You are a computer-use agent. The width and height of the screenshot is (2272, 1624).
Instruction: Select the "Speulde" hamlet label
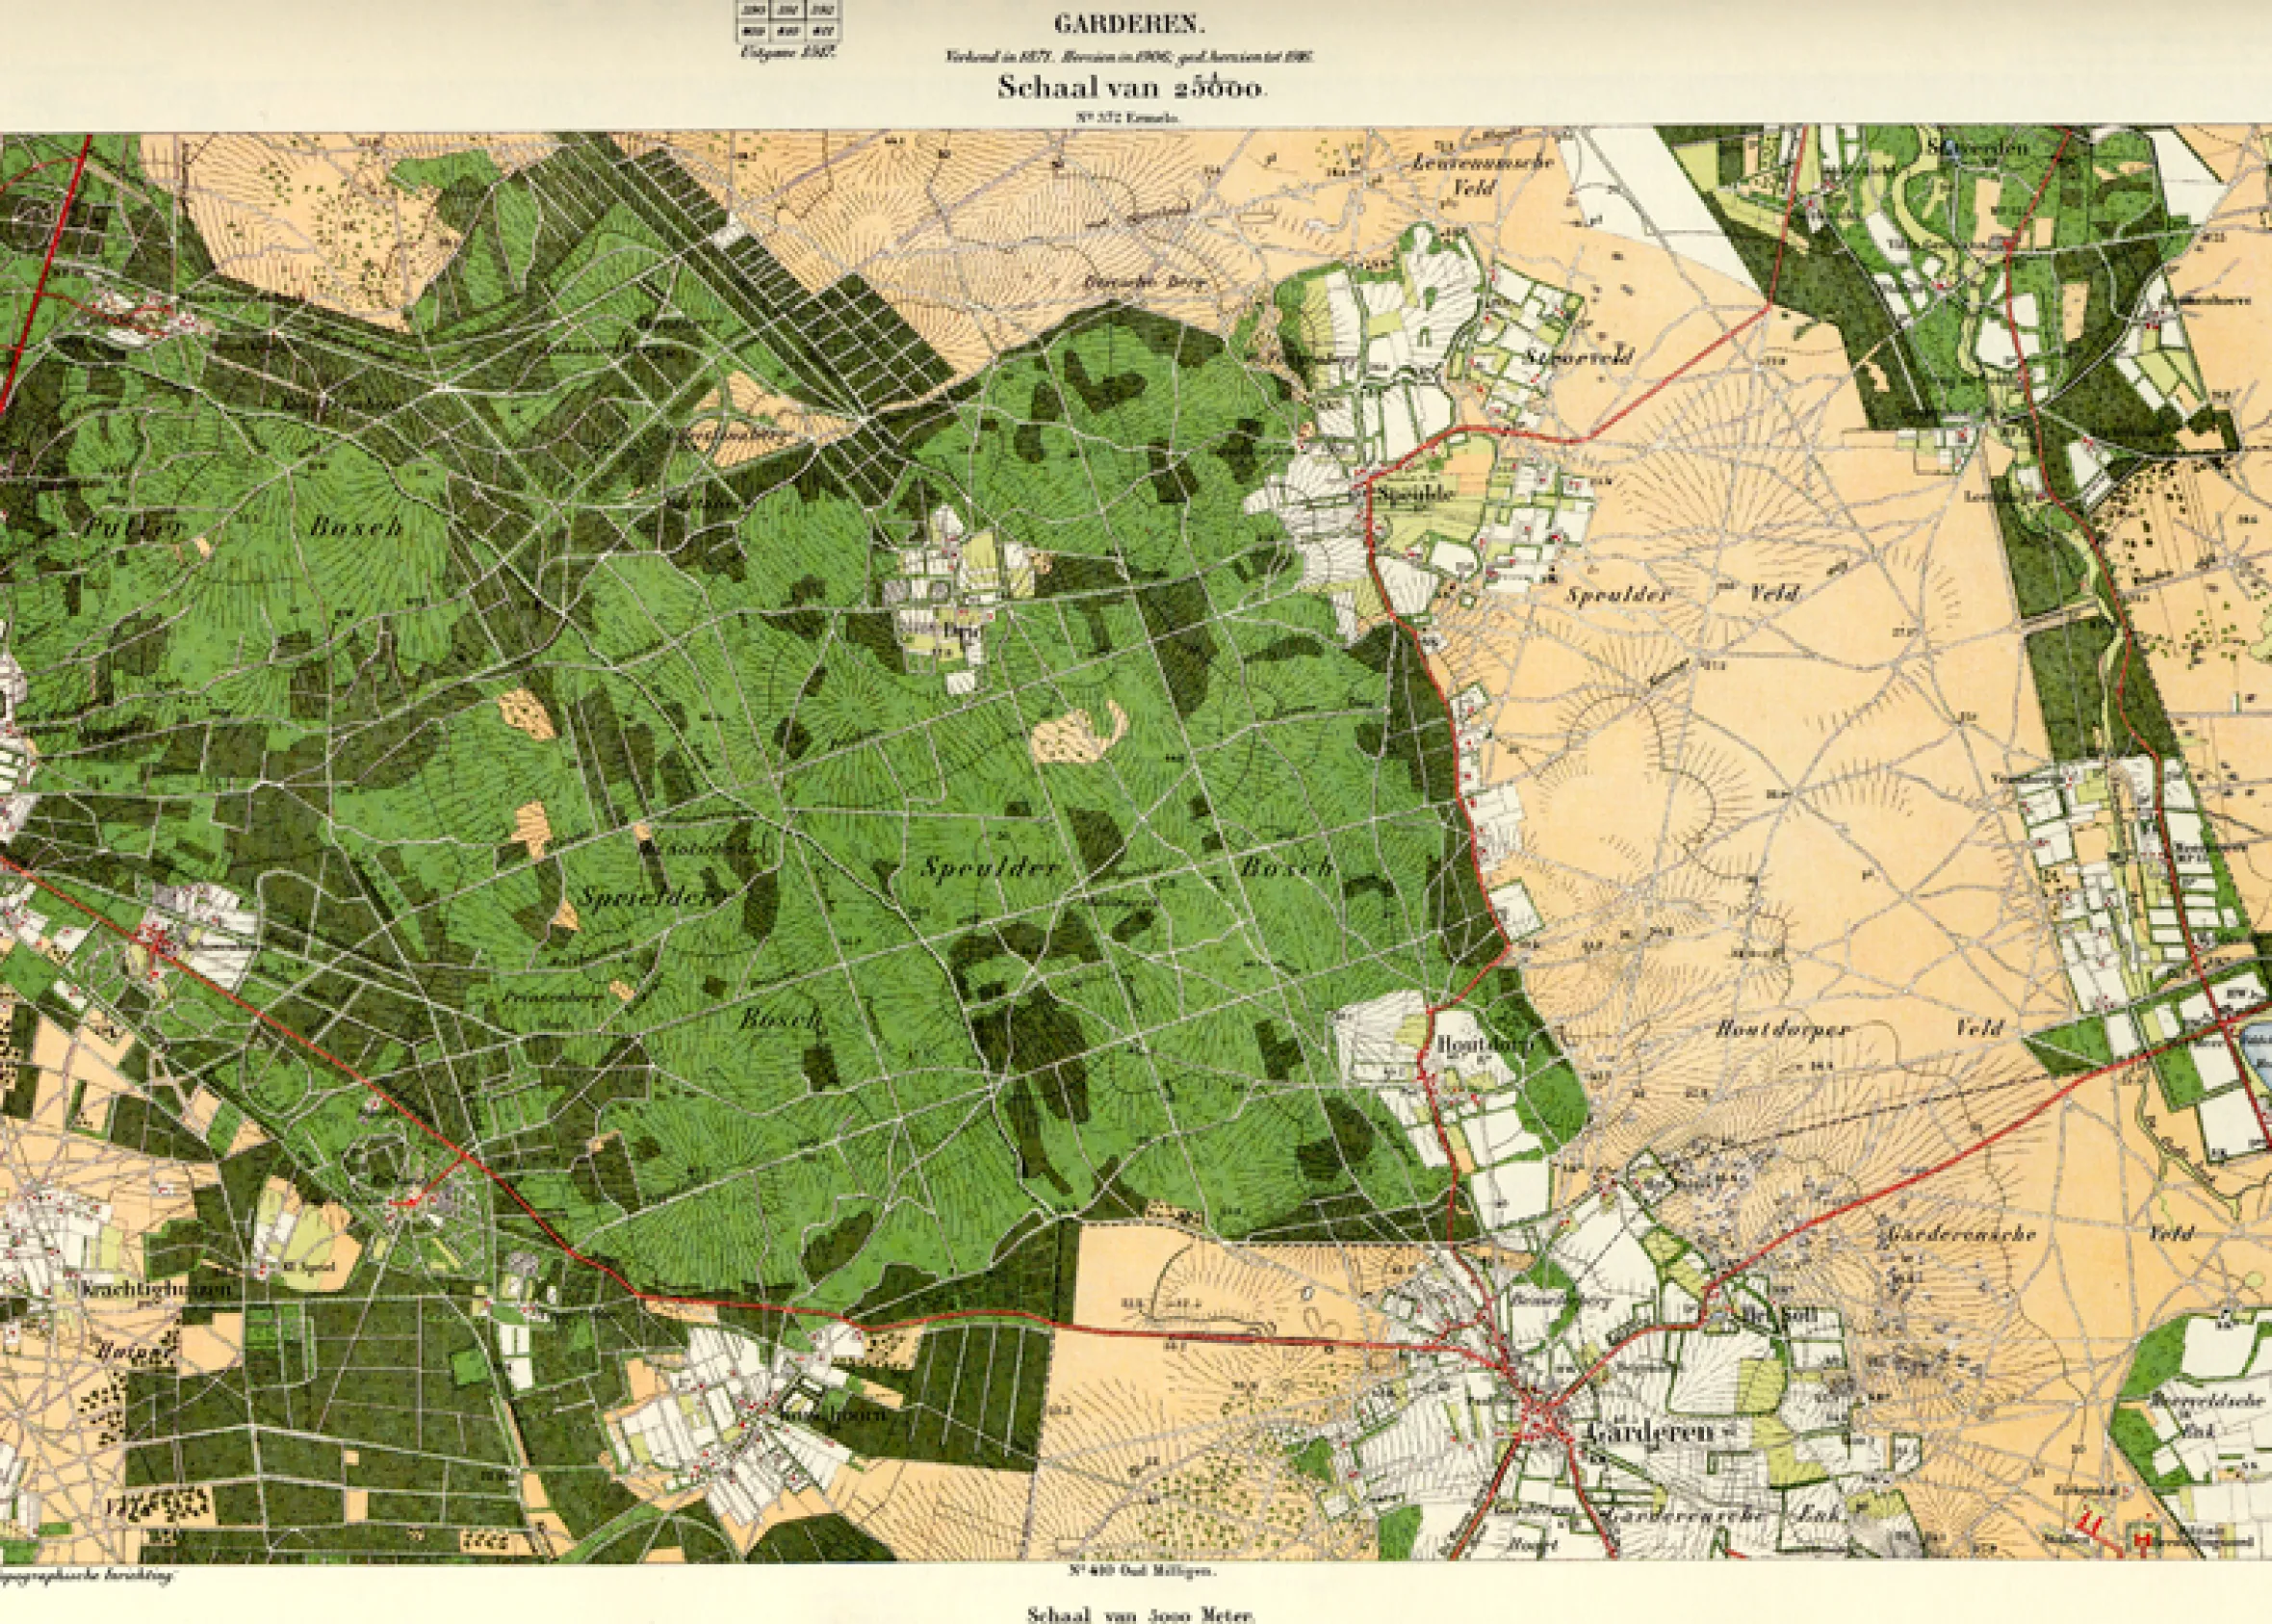coord(1416,494)
